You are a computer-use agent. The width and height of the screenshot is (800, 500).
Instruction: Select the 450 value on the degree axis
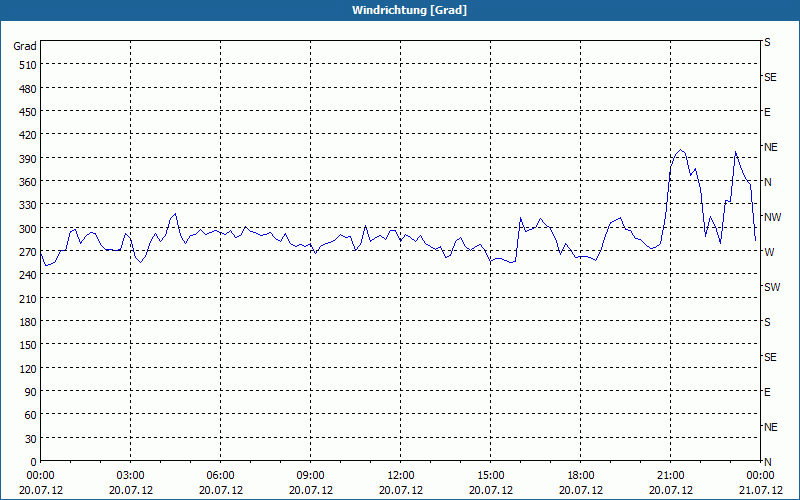28,112
